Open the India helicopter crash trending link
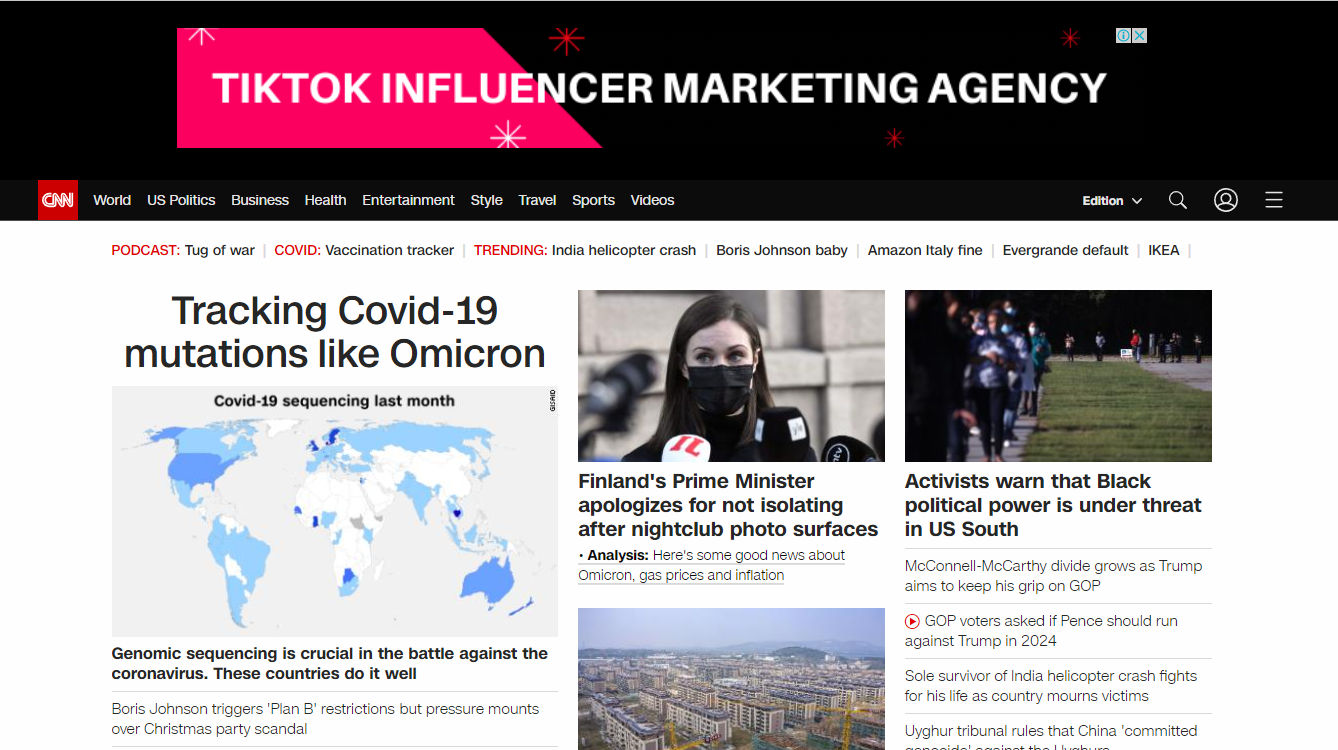 (624, 250)
